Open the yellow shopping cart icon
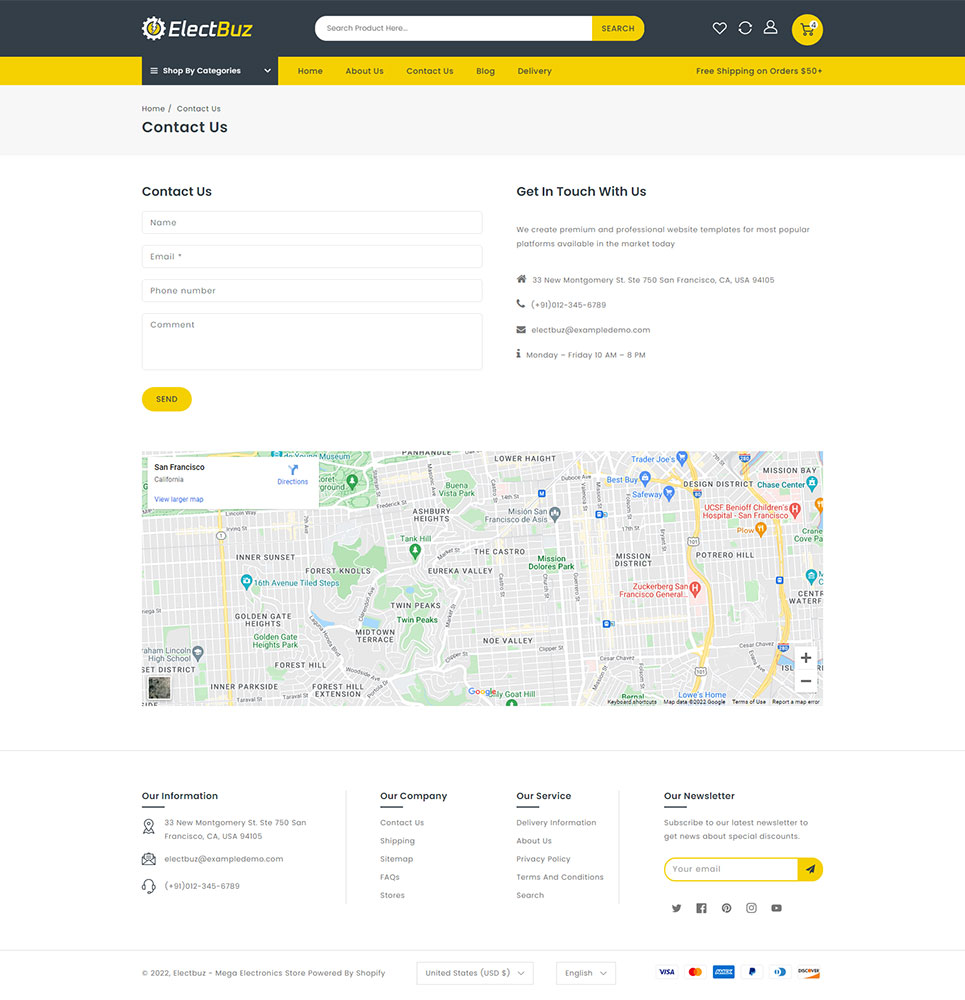This screenshot has width=965, height=1000. point(807,29)
